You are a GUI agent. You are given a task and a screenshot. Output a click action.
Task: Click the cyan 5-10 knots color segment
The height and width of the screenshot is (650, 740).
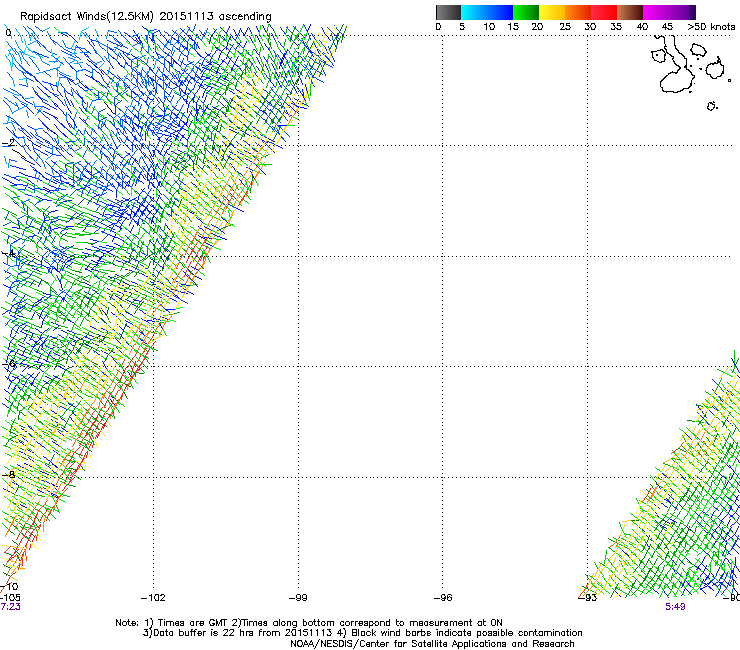tap(473, 12)
